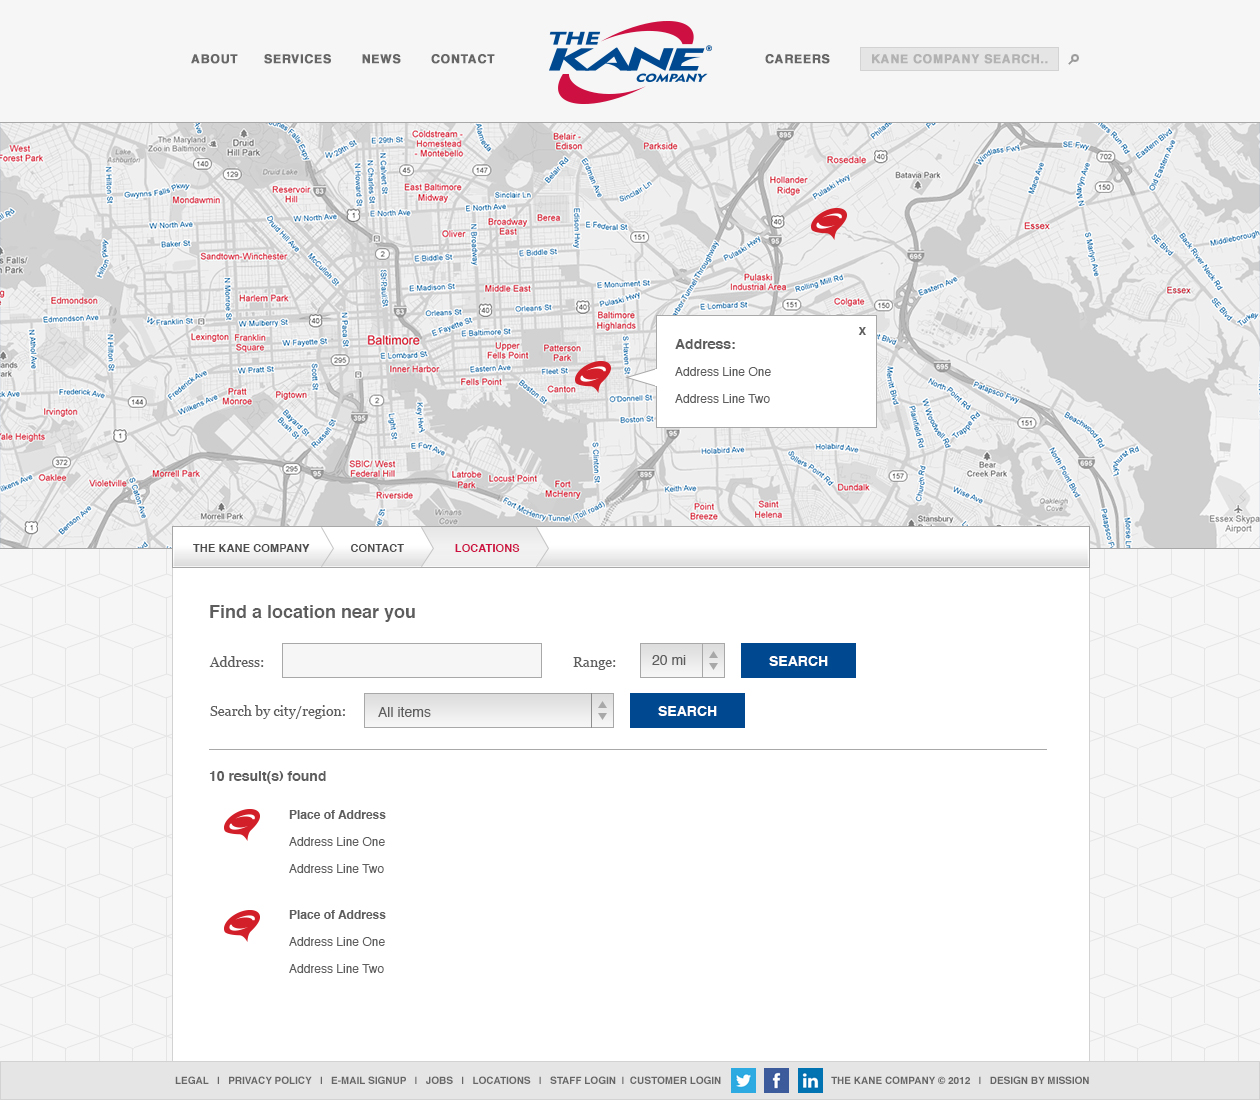Select the map marker near Canton
Viewport: 1260px width, 1100px height.
pos(593,375)
